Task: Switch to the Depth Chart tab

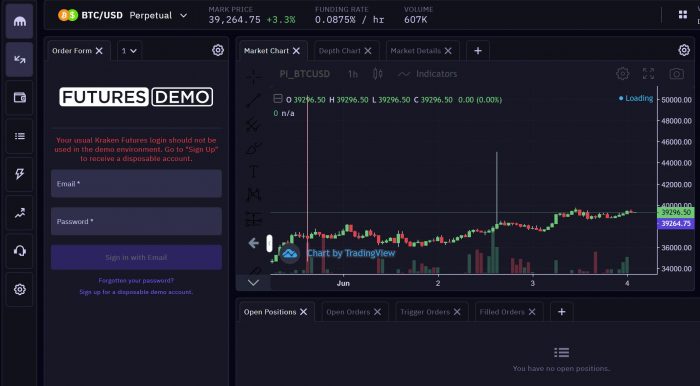Action: tap(340, 51)
